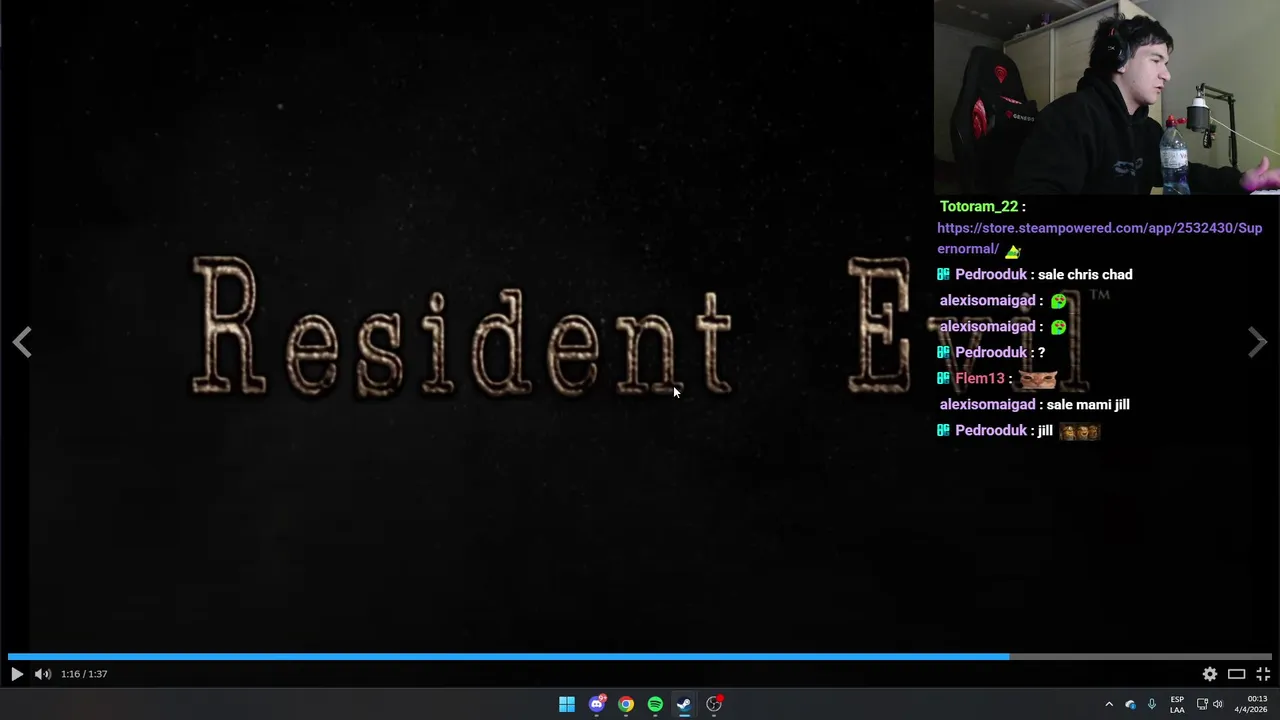Image resolution: width=1280 pixels, height=720 pixels.
Task: Open the Steam store Supernormal link
Action: (x=1099, y=238)
